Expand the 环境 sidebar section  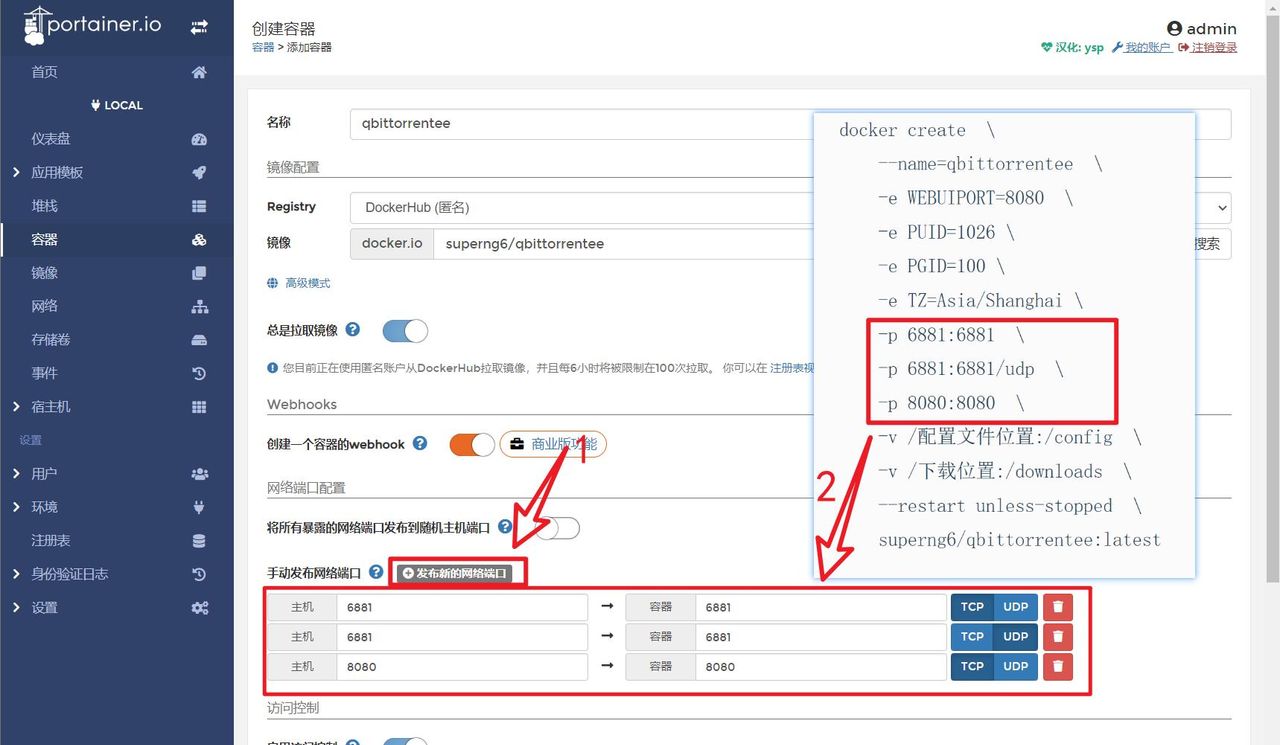16,507
